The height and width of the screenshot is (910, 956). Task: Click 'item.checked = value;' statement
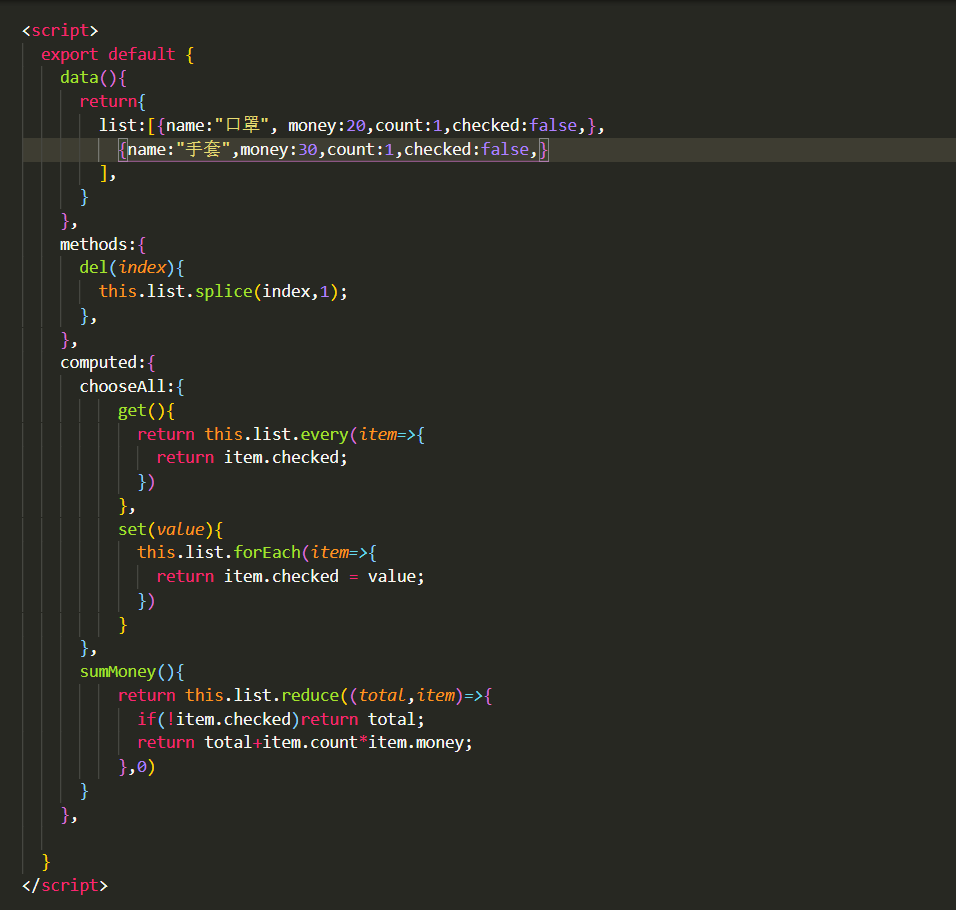tap(324, 577)
